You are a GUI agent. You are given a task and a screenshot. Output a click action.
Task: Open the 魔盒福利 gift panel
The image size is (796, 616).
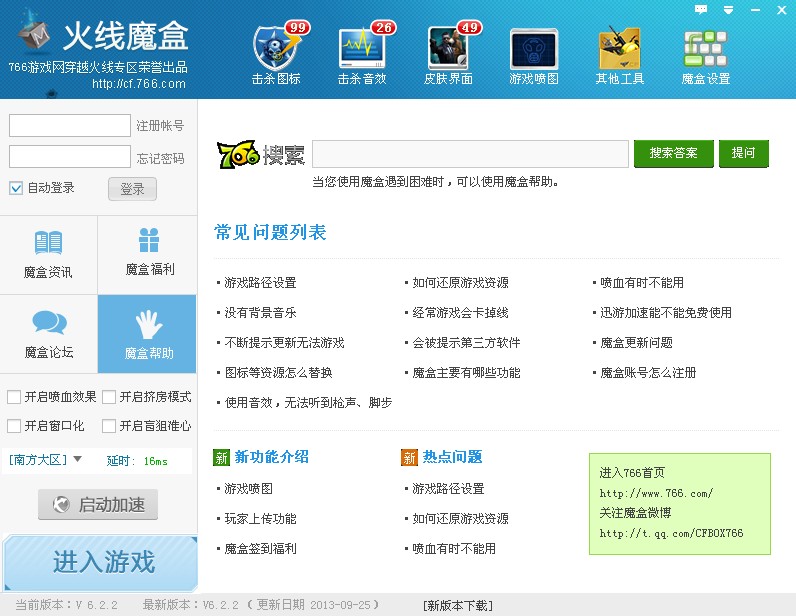coord(149,254)
